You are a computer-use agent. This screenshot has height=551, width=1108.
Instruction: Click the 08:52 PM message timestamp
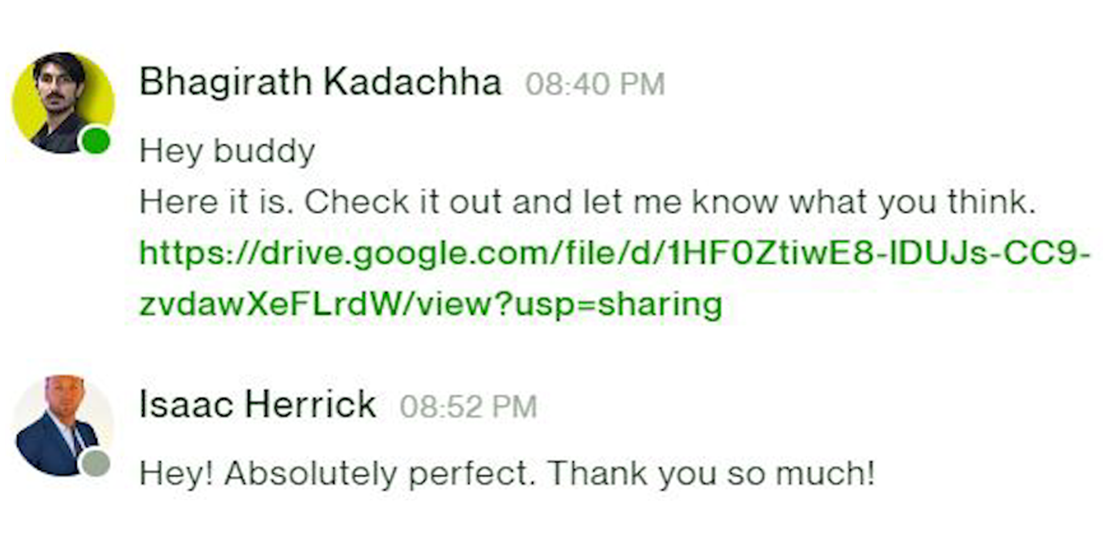click(x=468, y=406)
